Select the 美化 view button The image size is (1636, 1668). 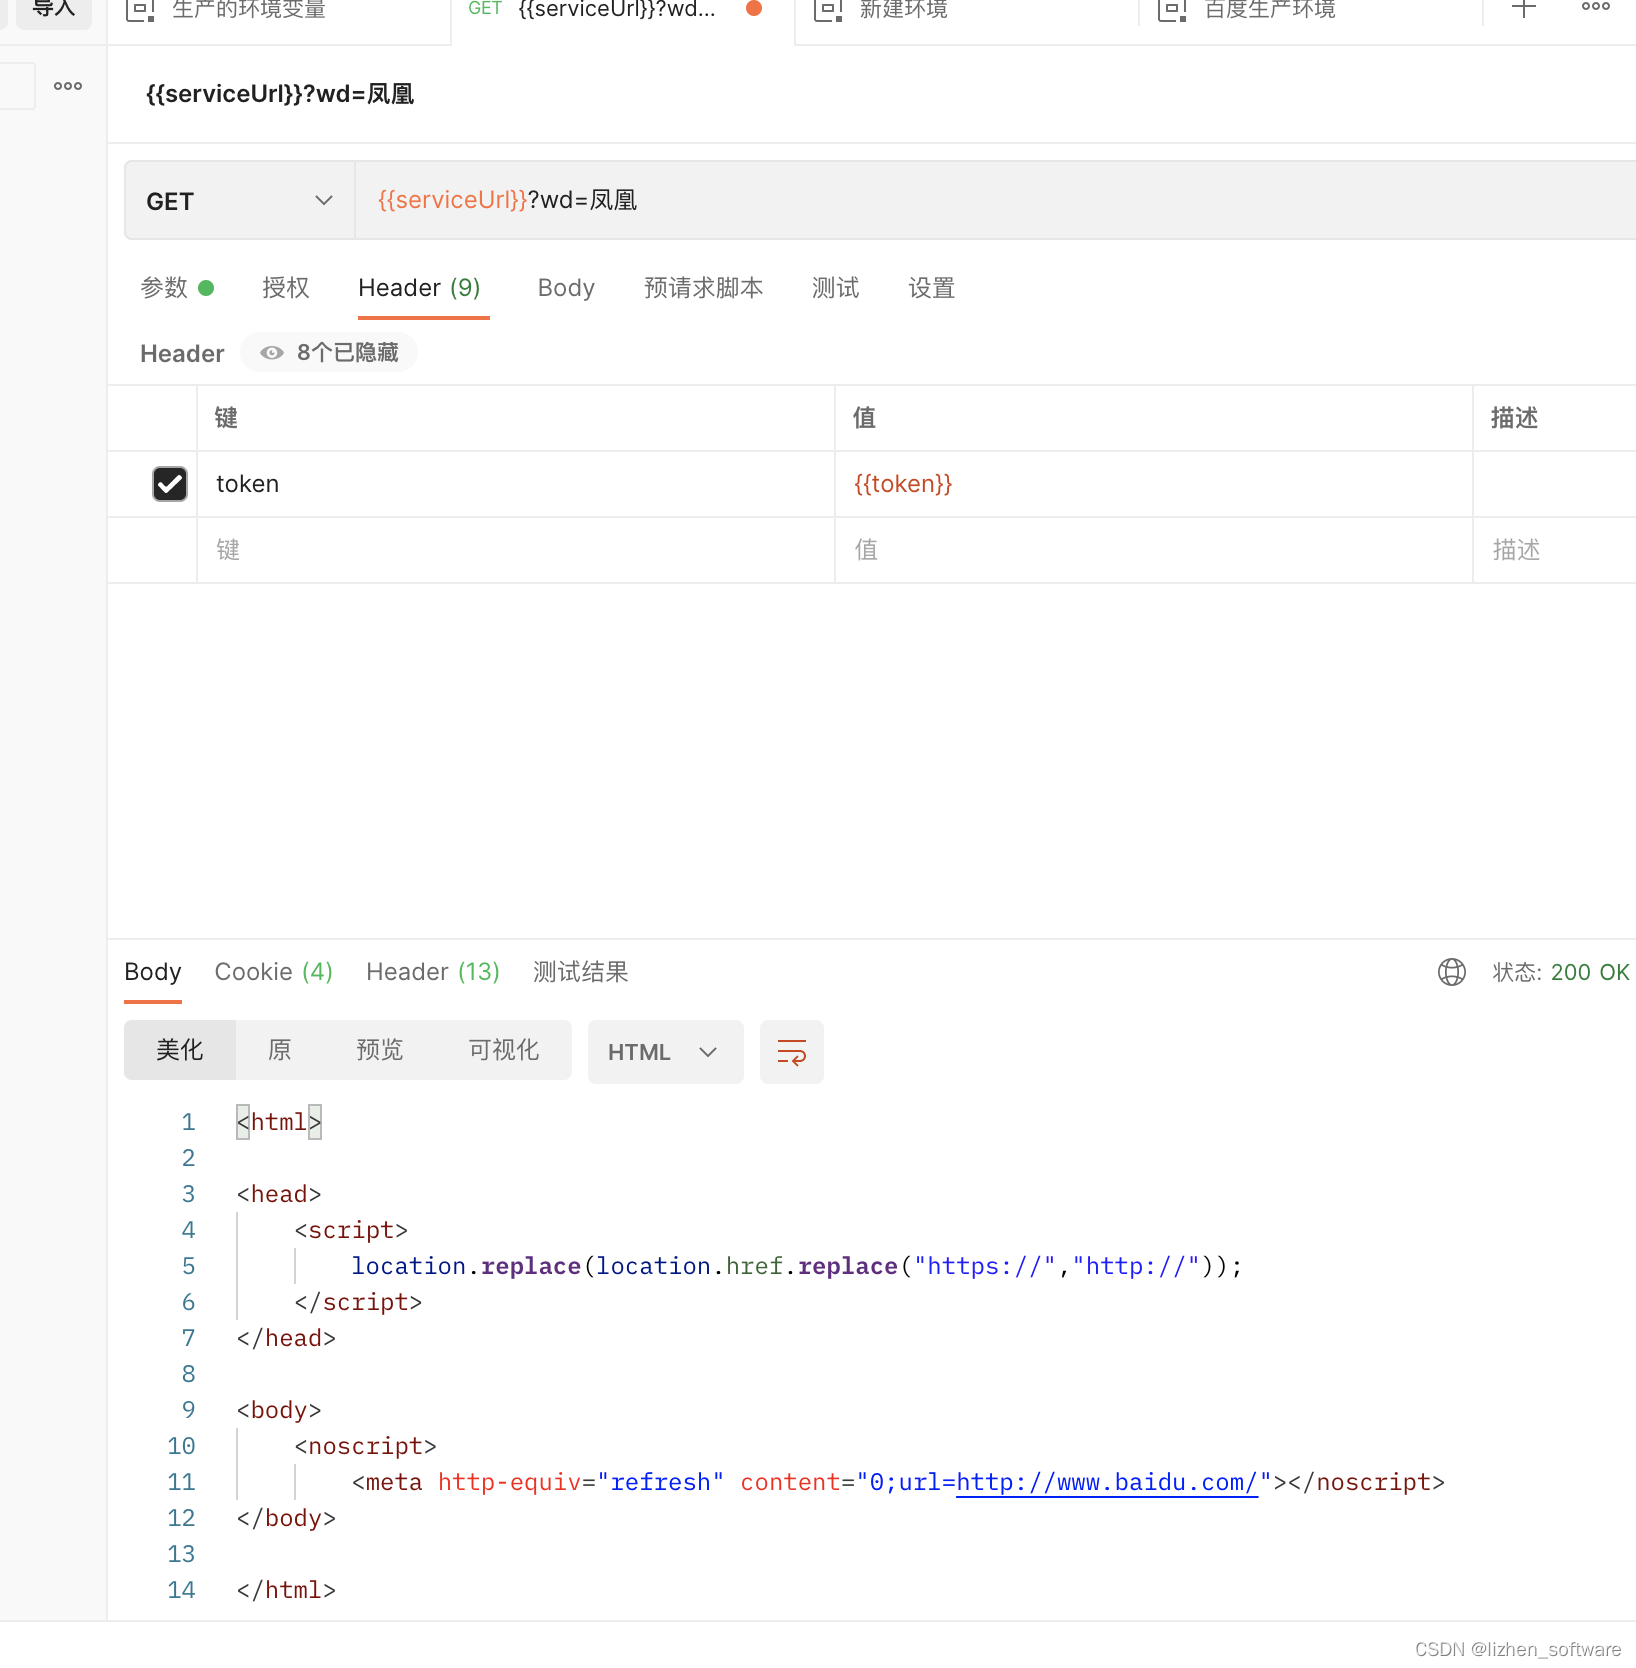180,1050
